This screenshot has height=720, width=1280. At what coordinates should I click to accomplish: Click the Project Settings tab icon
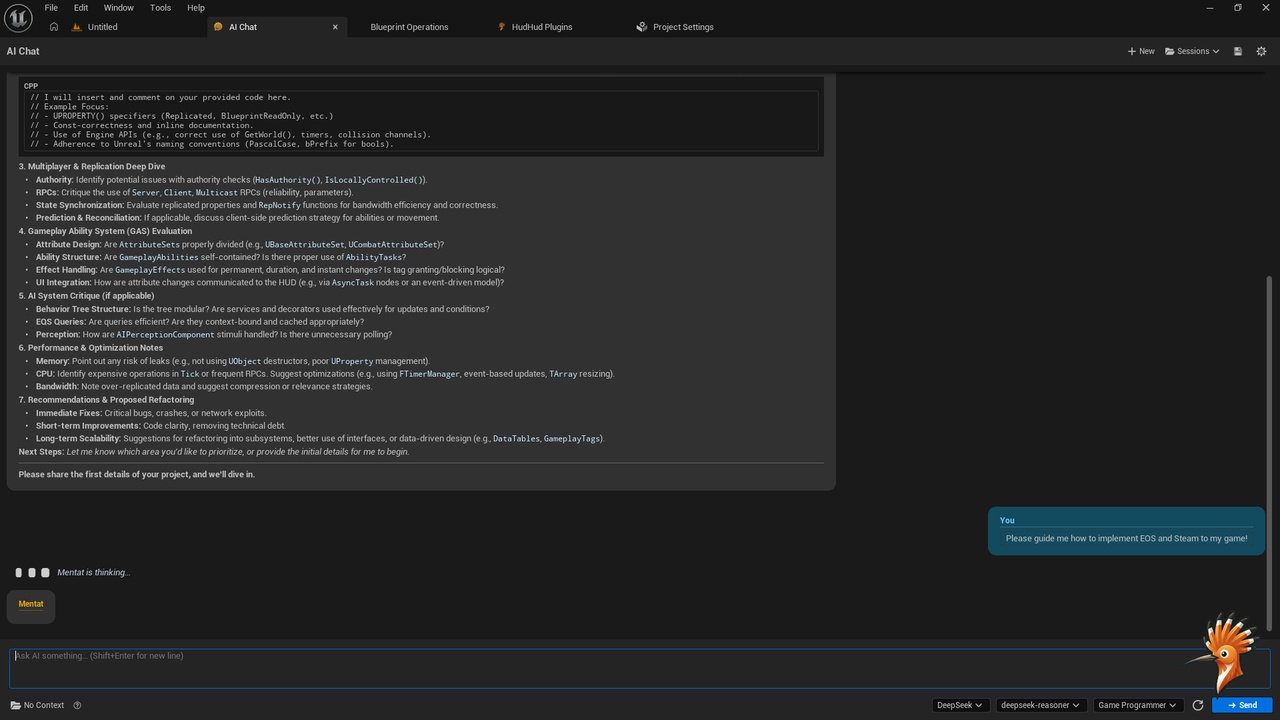click(x=642, y=27)
